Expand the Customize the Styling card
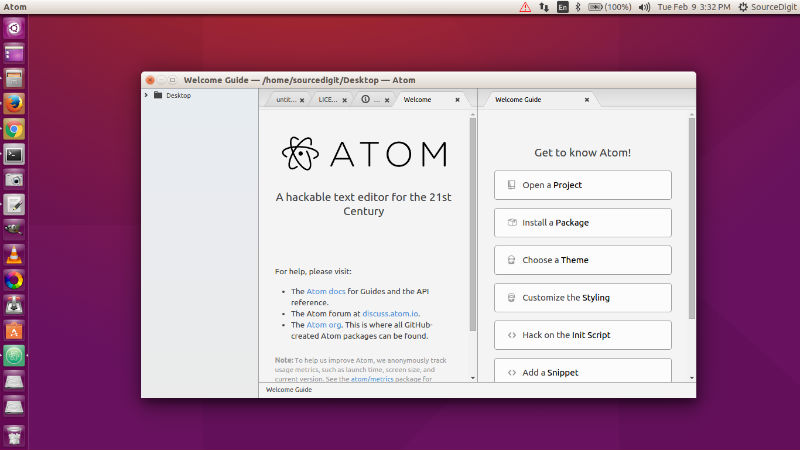This screenshot has width=800, height=450. point(583,297)
